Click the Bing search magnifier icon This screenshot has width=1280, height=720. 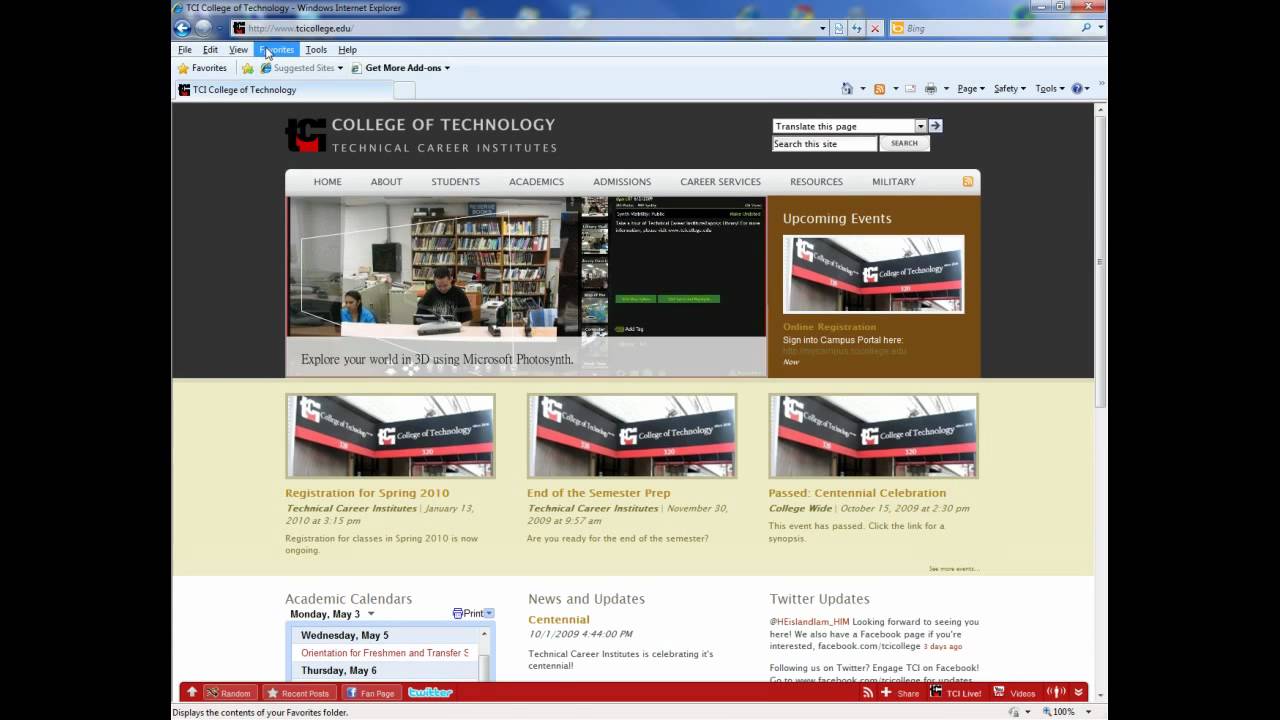tap(1087, 28)
